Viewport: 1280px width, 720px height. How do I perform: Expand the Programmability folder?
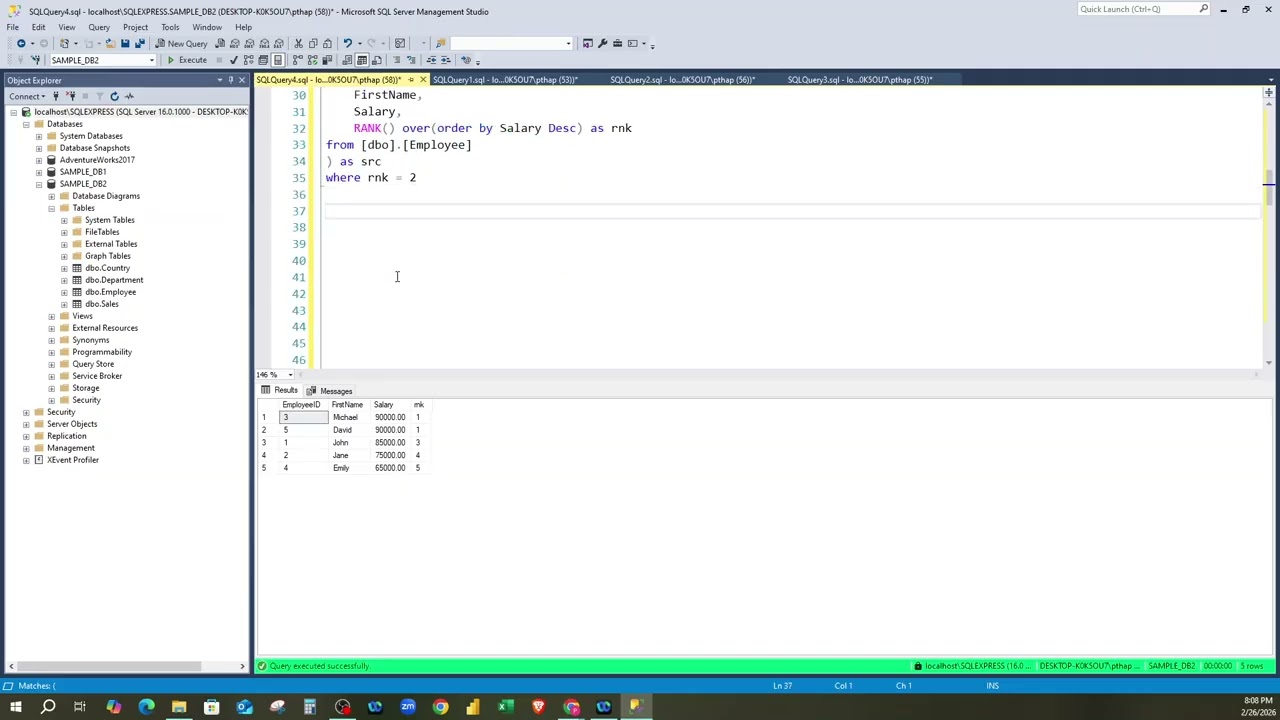pyautogui.click(x=52, y=352)
